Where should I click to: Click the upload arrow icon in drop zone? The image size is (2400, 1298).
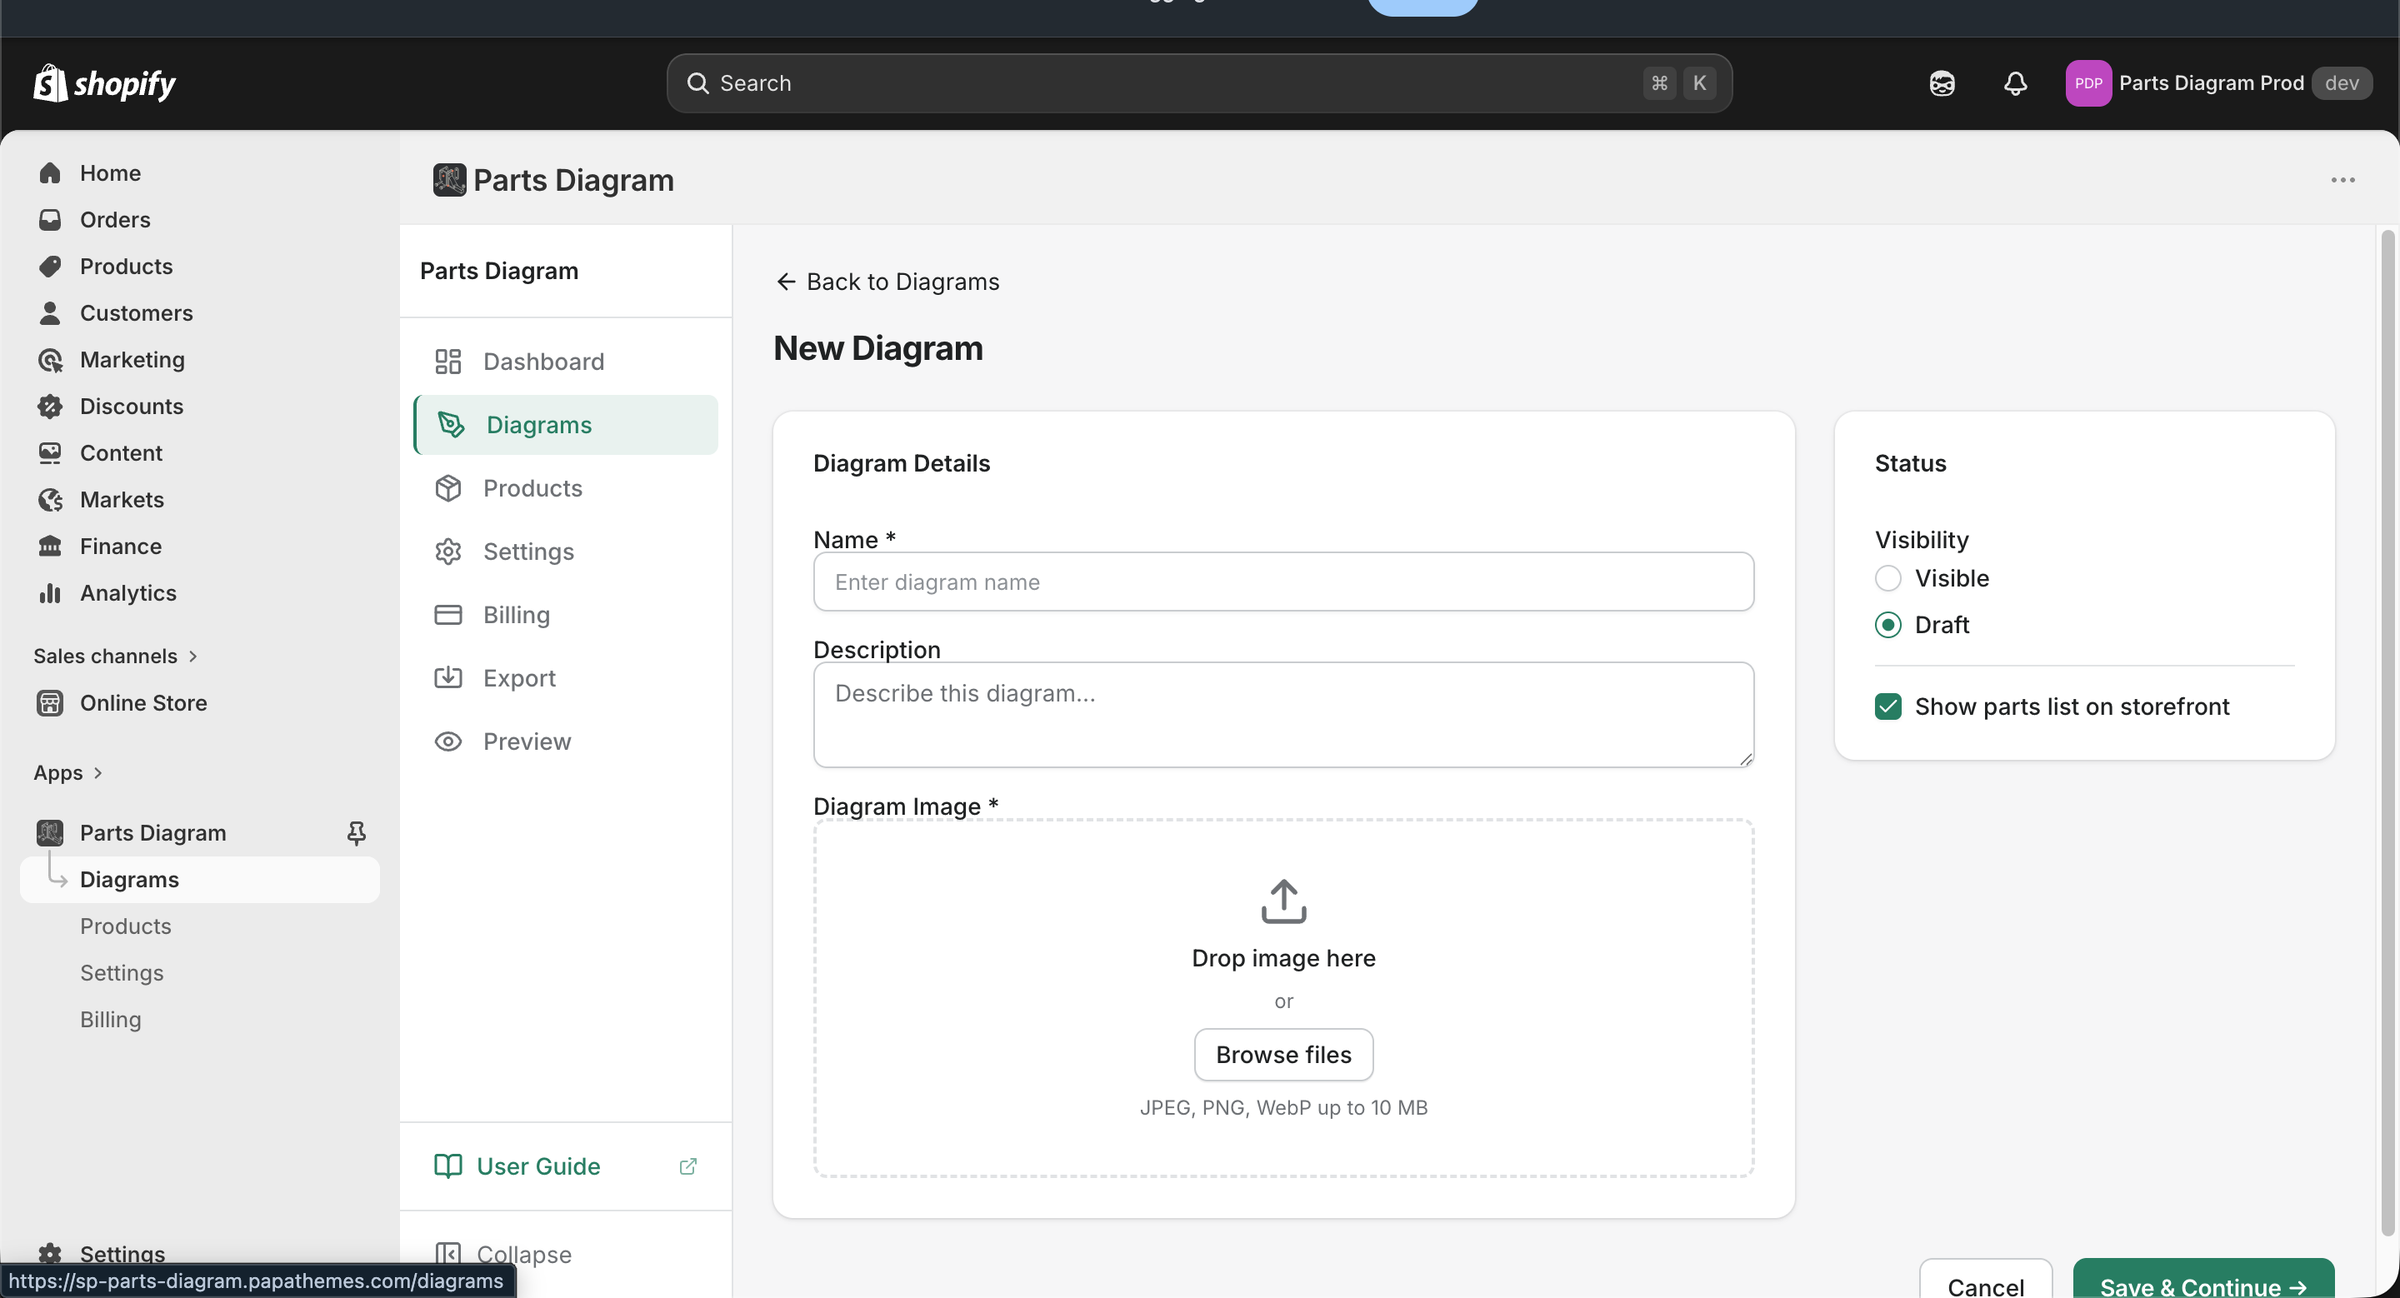pos(1284,901)
